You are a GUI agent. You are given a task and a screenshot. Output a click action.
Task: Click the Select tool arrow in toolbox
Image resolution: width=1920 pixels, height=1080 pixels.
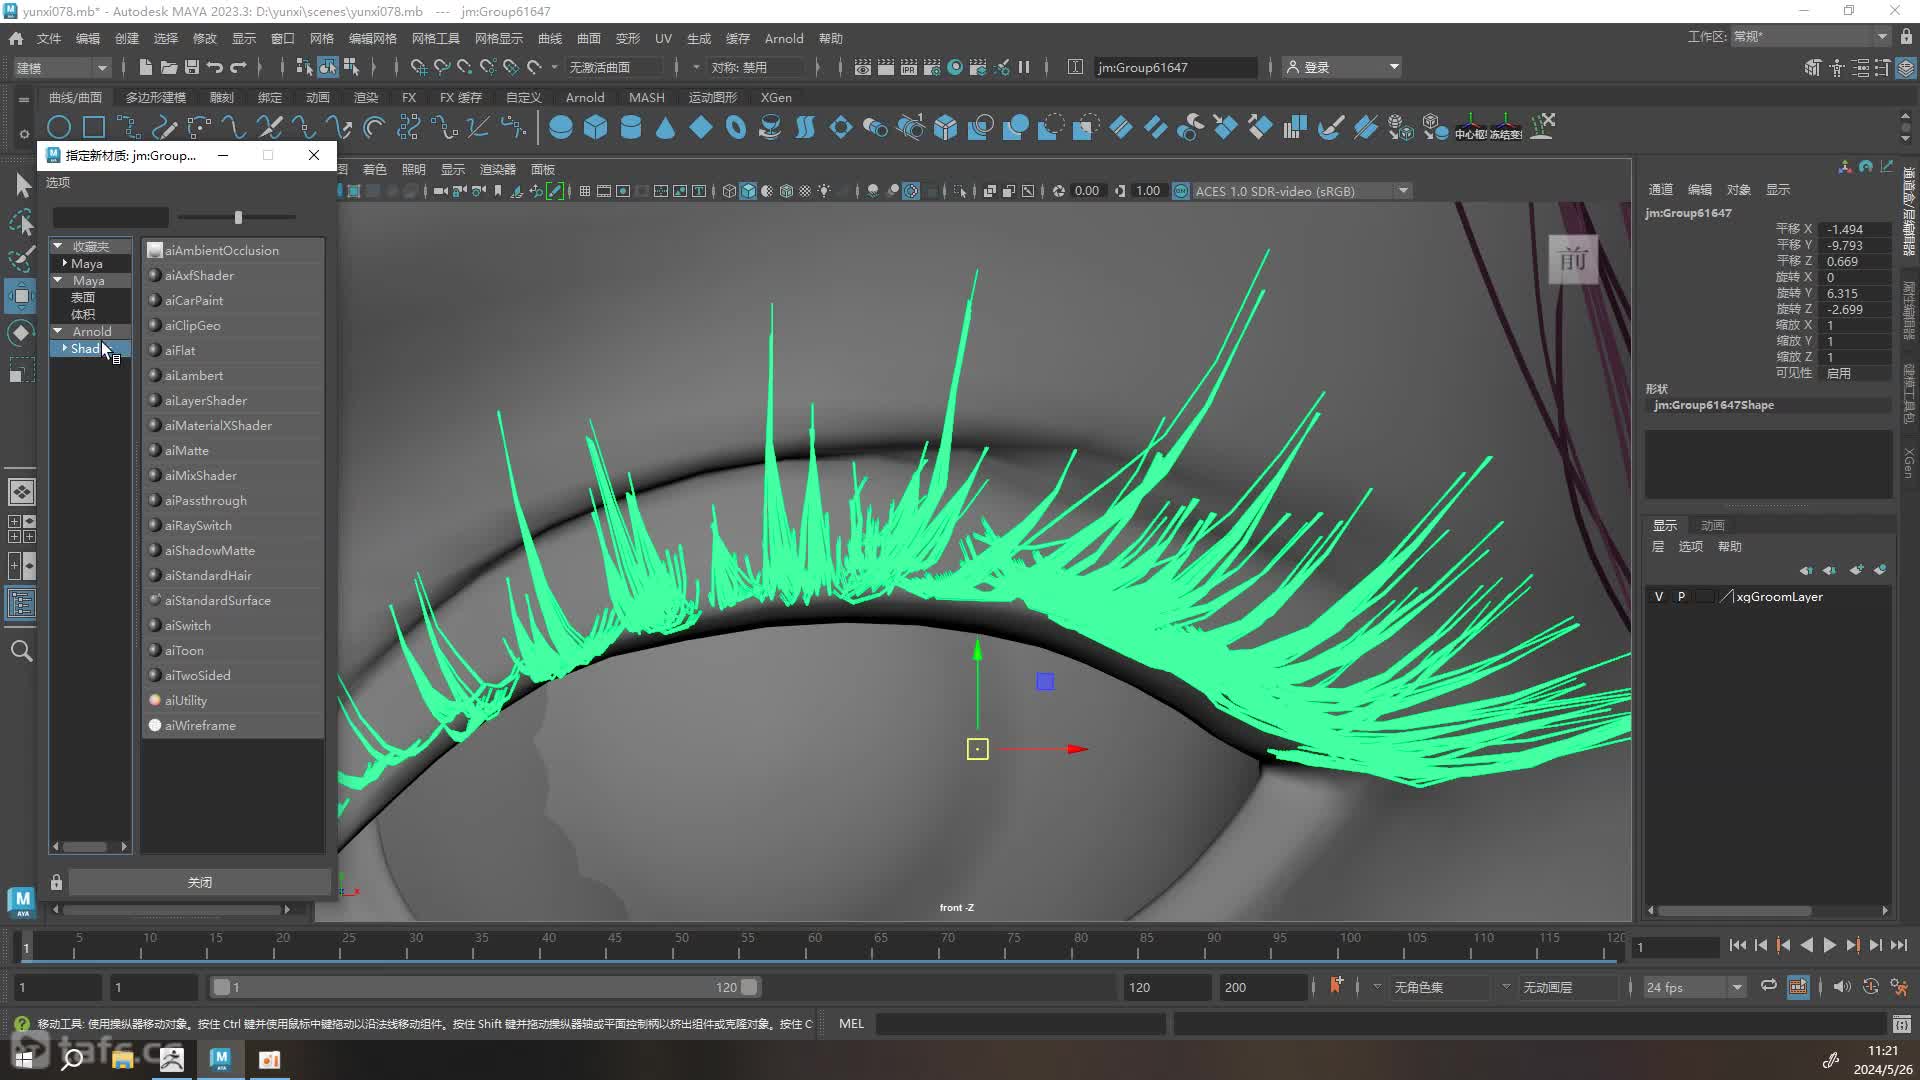(22, 184)
